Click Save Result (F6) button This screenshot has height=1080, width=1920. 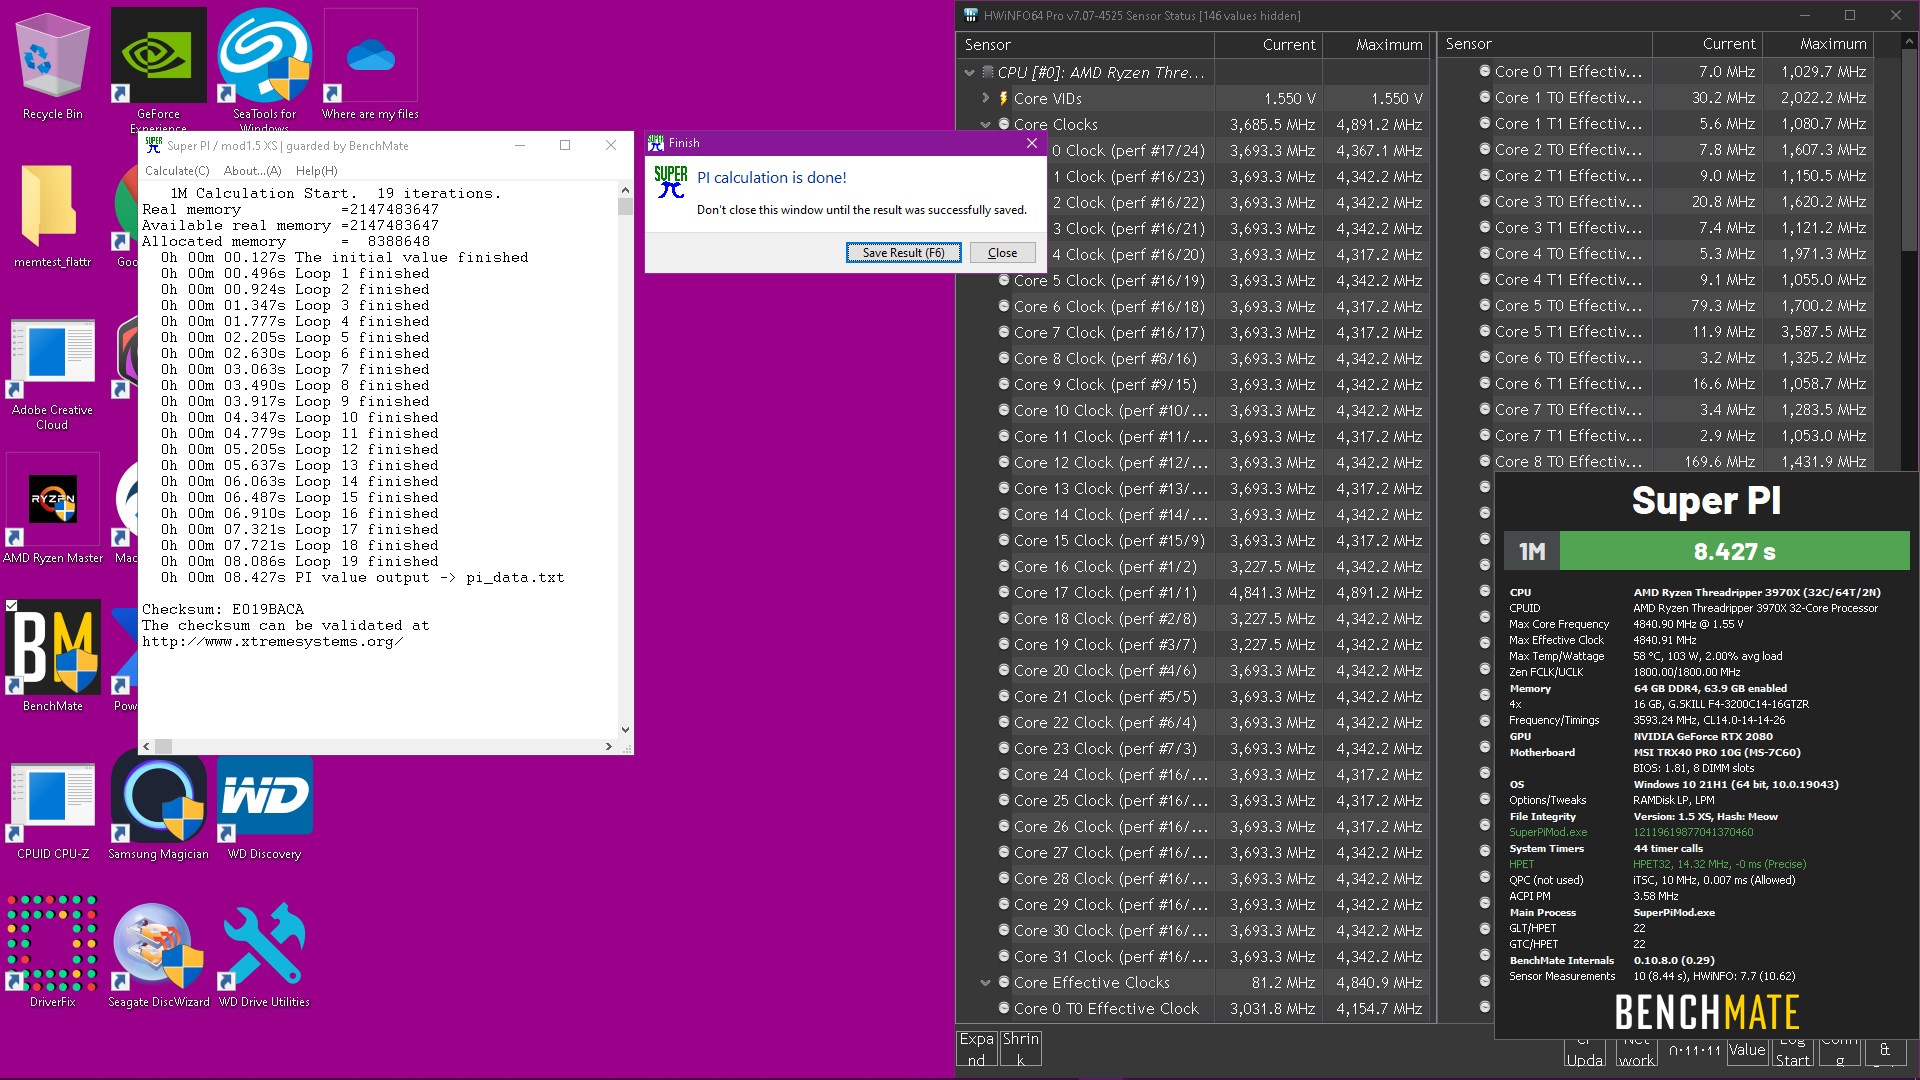click(x=903, y=253)
